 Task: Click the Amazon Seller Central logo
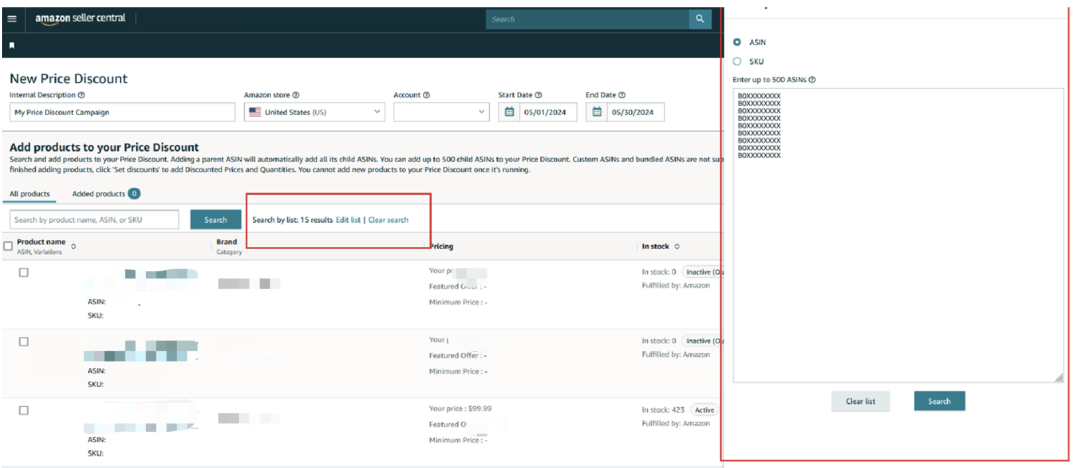pyautogui.click(x=81, y=19)
